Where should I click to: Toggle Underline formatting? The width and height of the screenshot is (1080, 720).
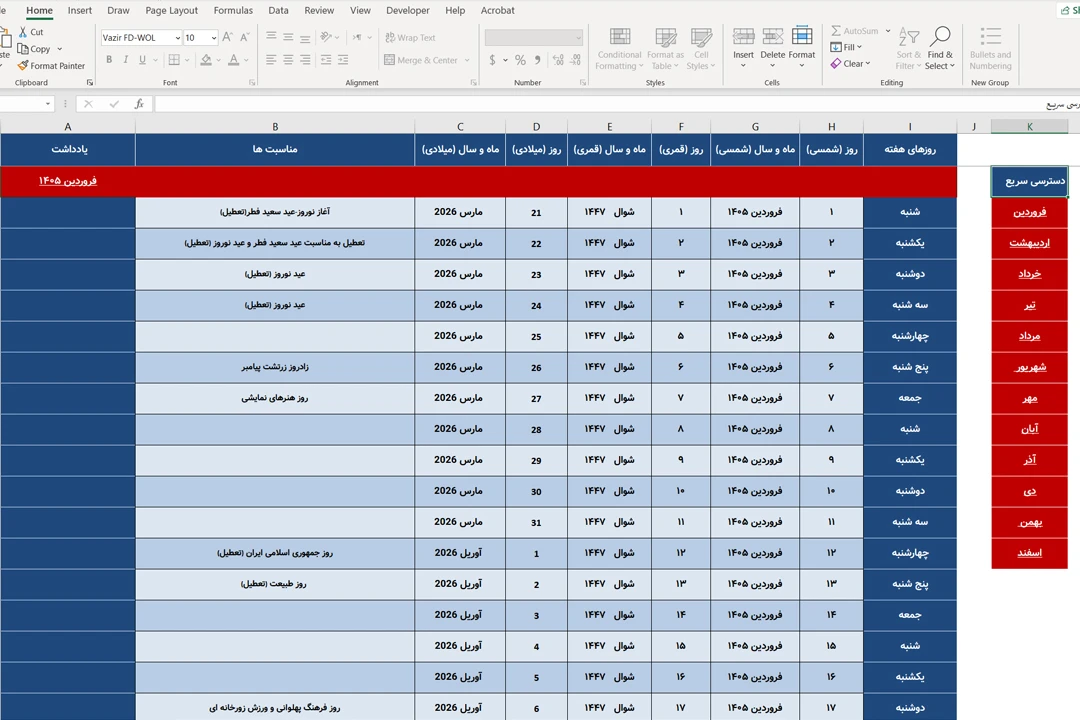pos(144,60)
